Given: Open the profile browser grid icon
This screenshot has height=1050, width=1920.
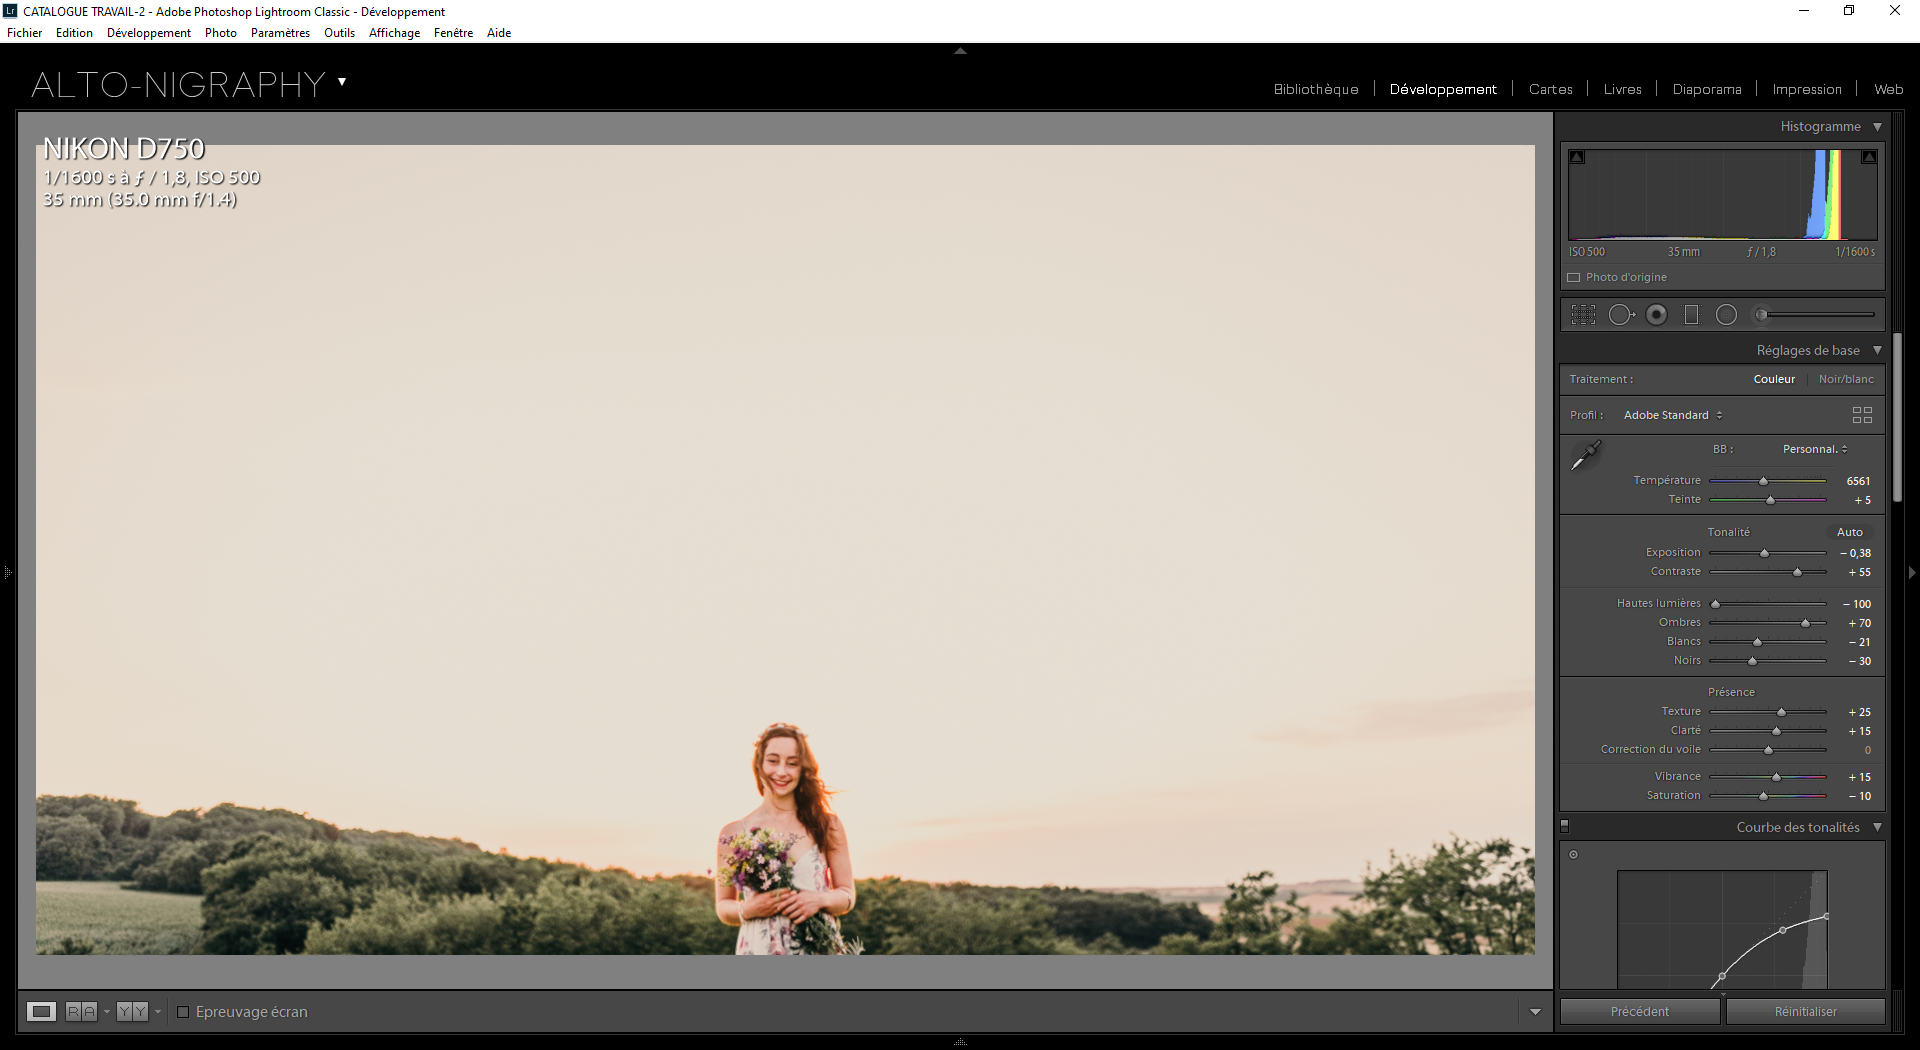Looking at the screenshot, I should [1862, 414].
